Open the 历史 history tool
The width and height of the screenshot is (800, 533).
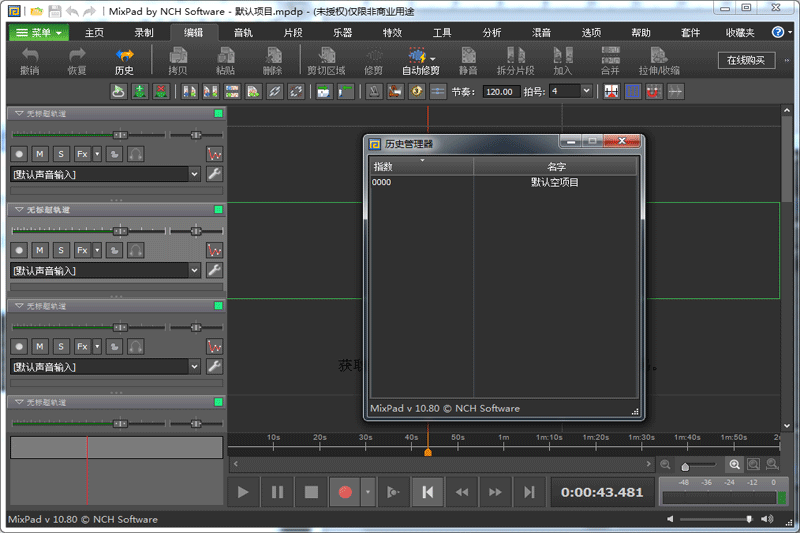pyautogui.click(x=124, y=61)
